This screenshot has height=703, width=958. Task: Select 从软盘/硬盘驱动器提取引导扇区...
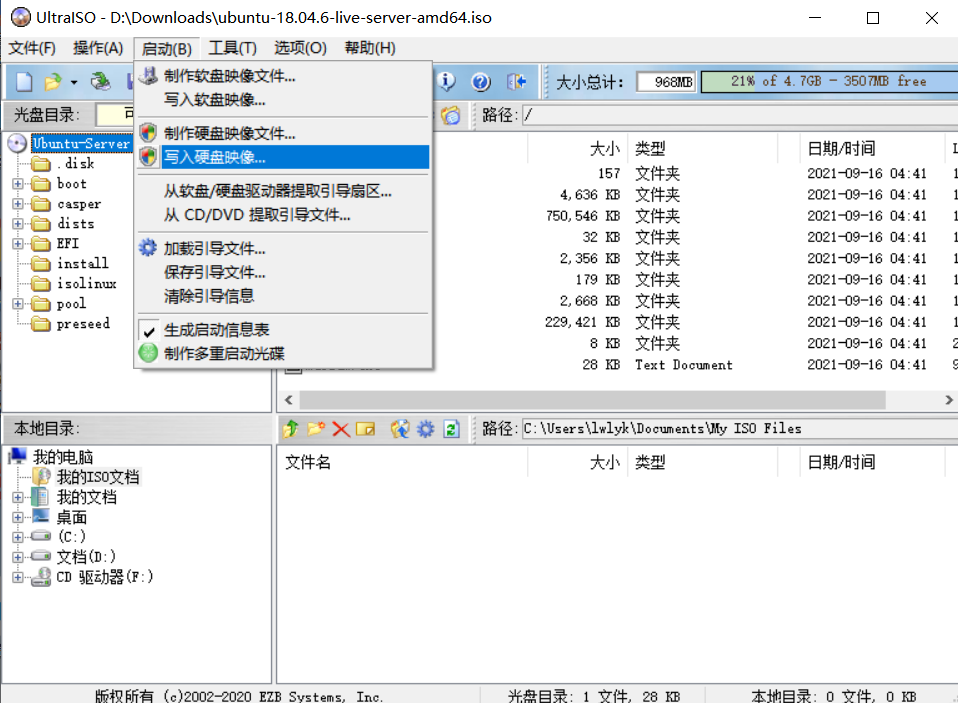tap(284, 191)
